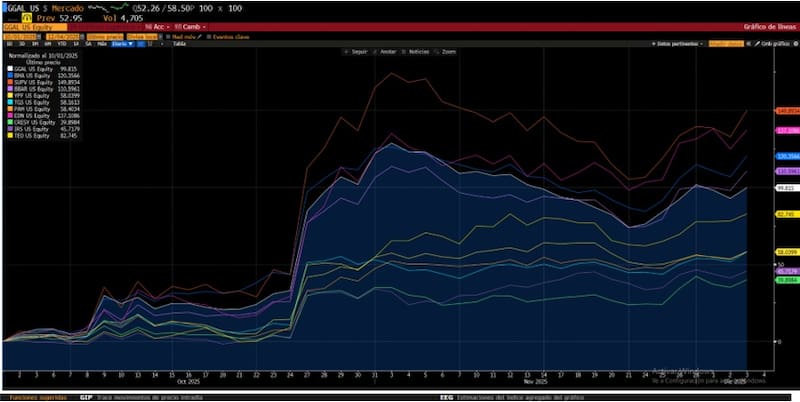Select the YTD time range tab
800x402 pixels.
coord(61,44)
